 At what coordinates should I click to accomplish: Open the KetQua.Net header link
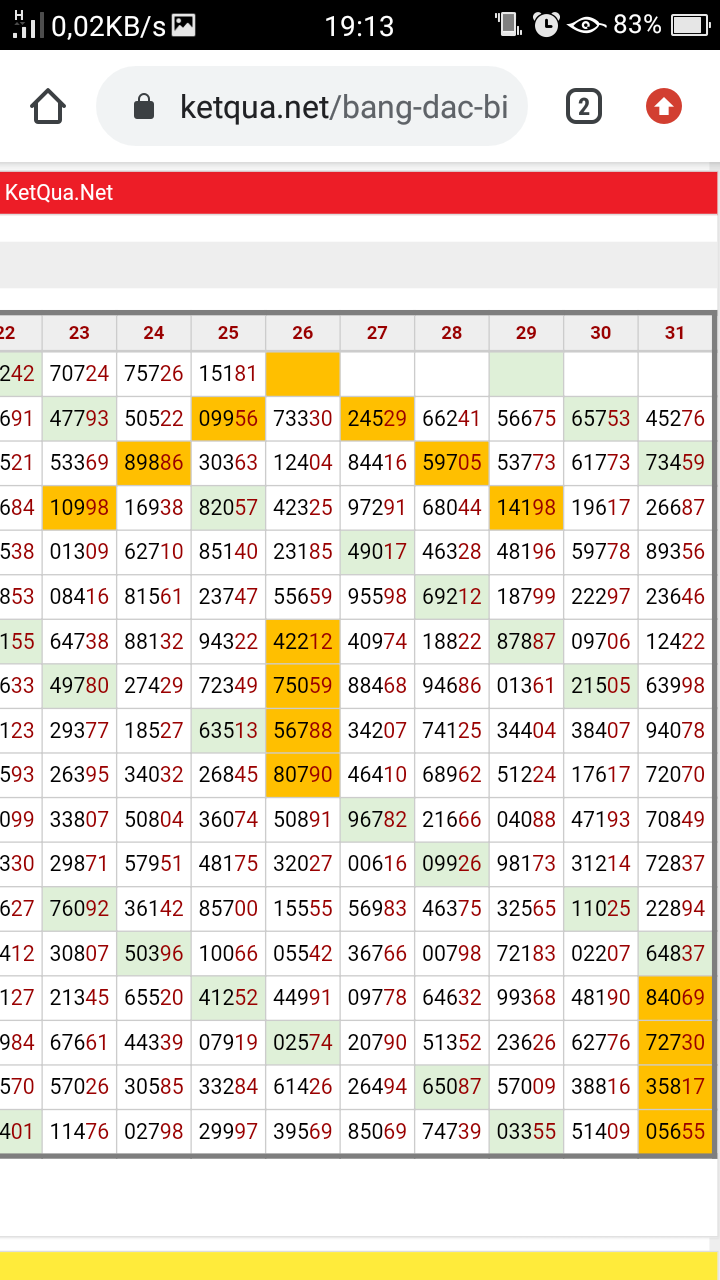(59, 192)
